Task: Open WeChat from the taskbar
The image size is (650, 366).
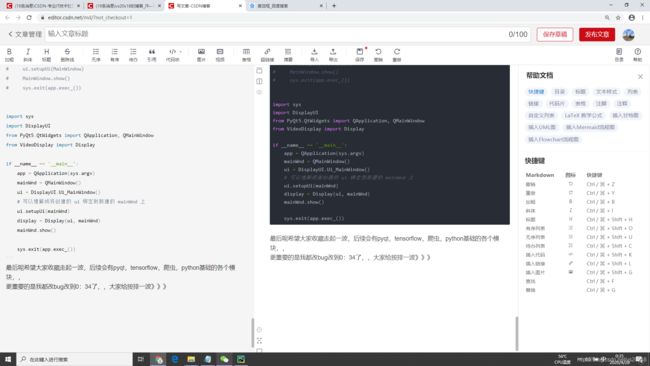Action: pyautogui.click(x=224, y=359)
